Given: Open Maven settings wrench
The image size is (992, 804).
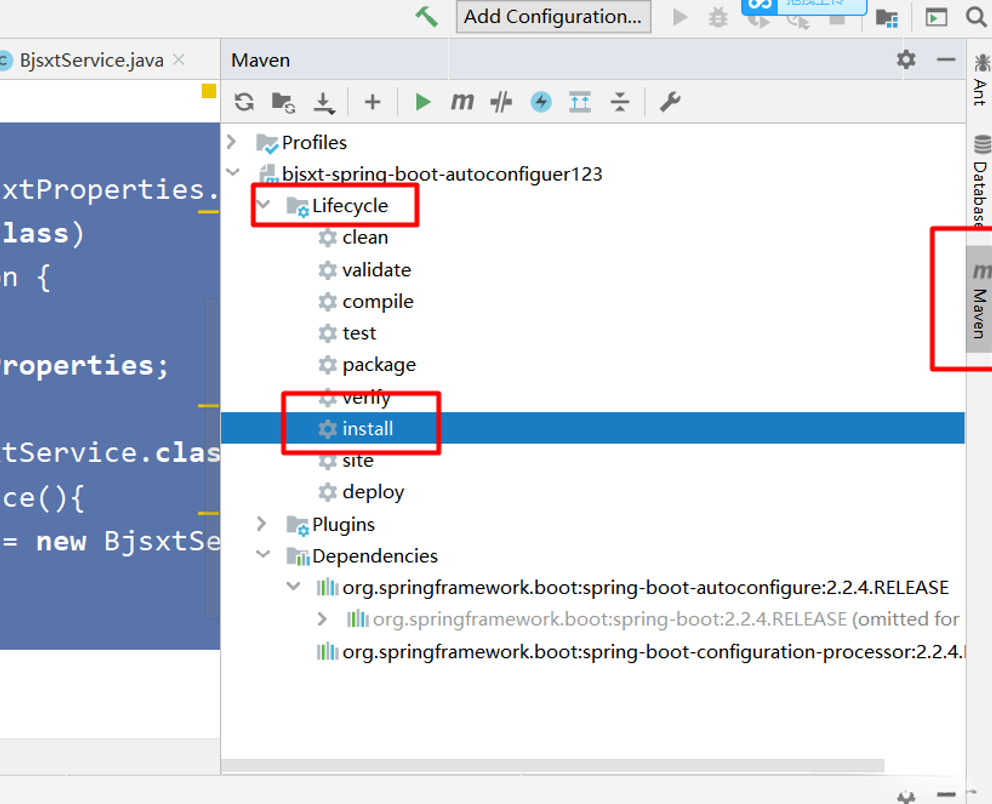Looking at the screenshot, I should tap(670, 102).
